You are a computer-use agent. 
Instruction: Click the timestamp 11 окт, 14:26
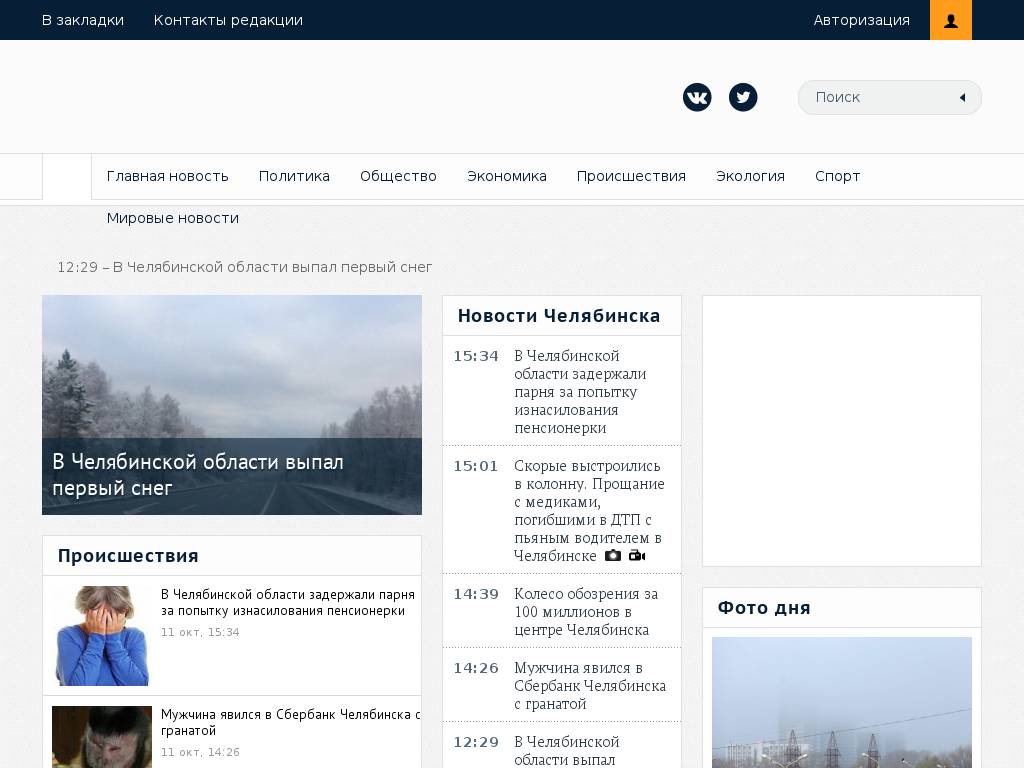(200, 752)
